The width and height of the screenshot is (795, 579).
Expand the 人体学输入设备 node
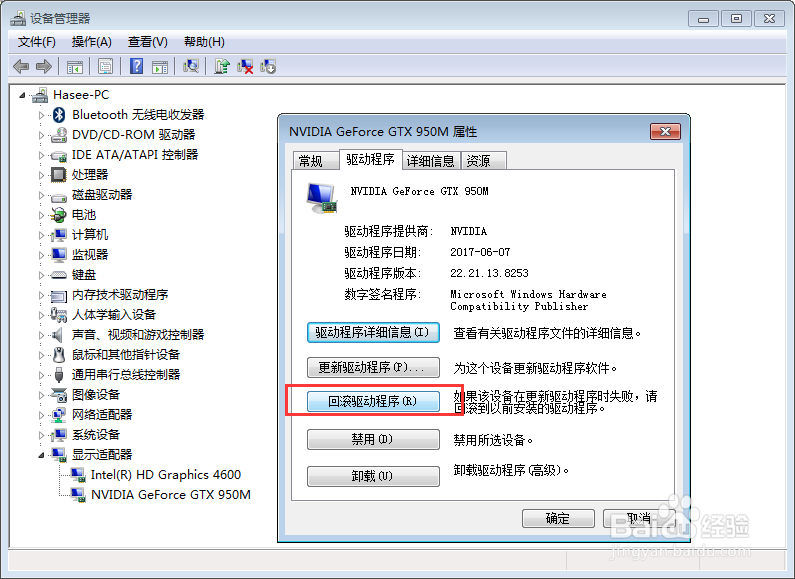(x=42, y=315)
